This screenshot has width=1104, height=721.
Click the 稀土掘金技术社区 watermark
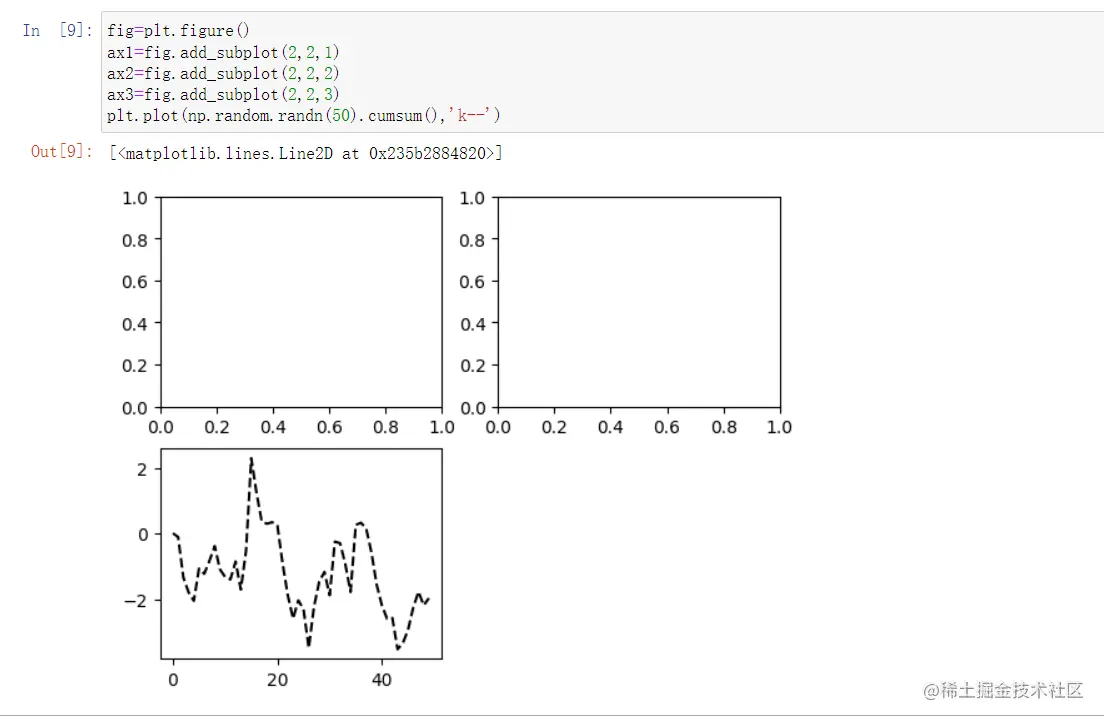[x=1003, y=691]
